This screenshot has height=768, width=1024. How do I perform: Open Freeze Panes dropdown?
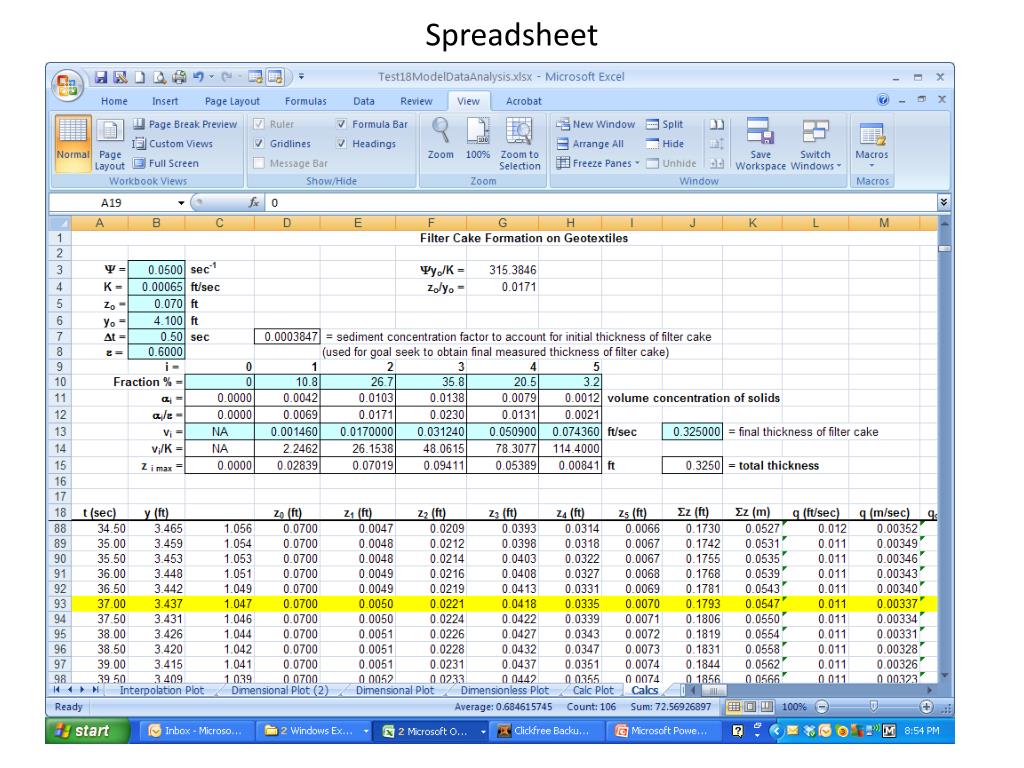598,163
